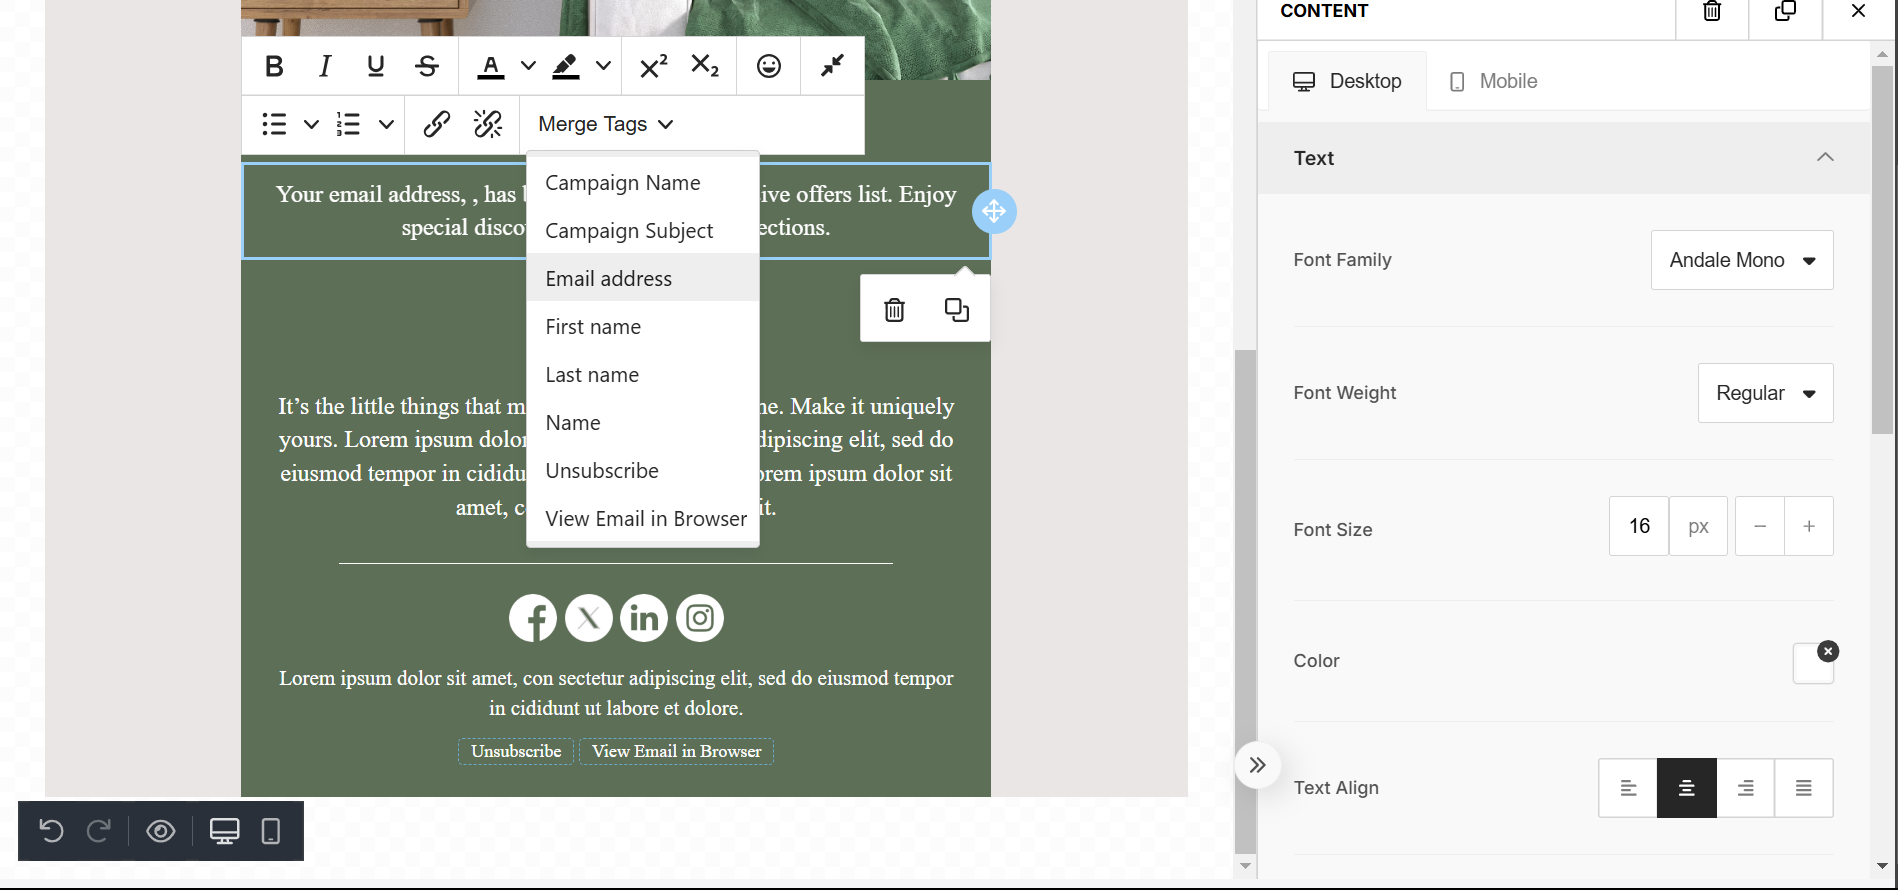Open the Font Family dropdown

[1741, 260]
